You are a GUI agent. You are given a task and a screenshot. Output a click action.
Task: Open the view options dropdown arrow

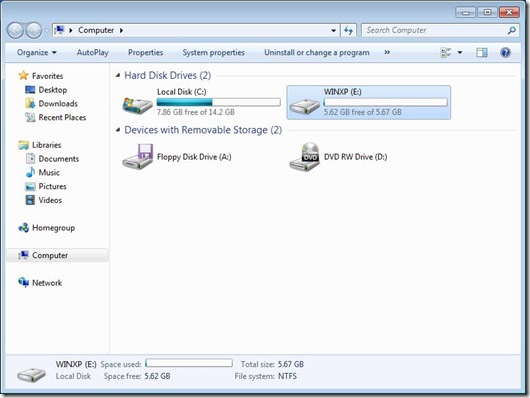pyautogui.click(x=460, y=53)
